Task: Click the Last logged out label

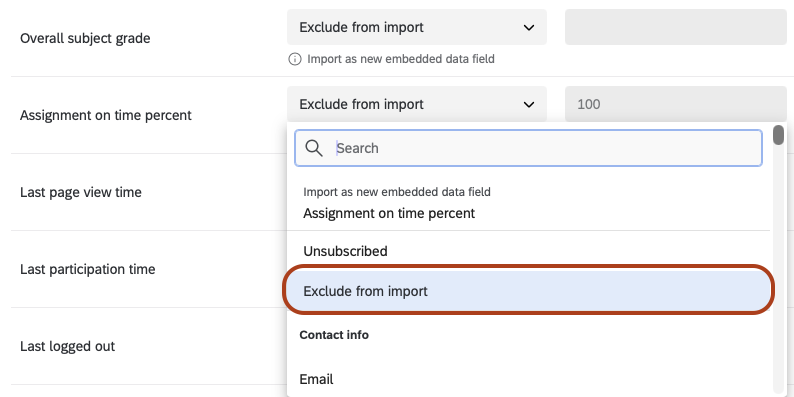Action: (x=68, y=346)
